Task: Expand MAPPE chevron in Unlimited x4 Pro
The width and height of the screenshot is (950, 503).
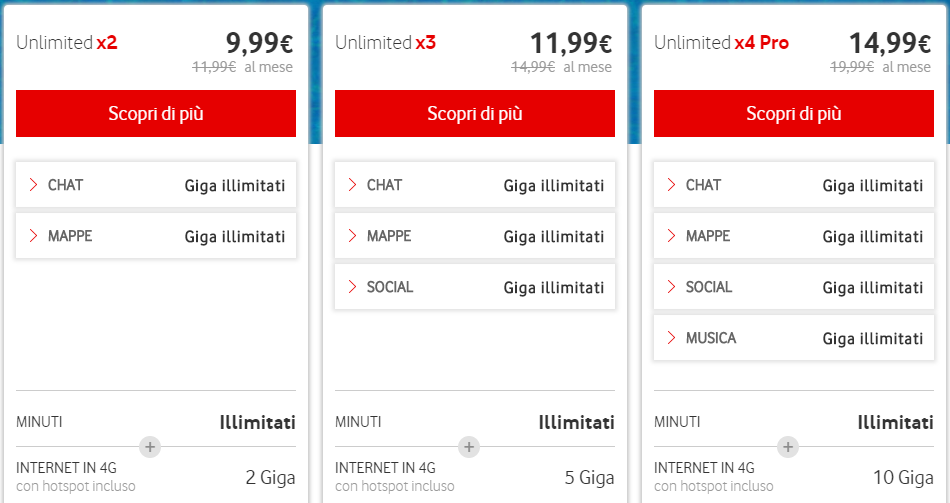Action: tap(671, 237)
